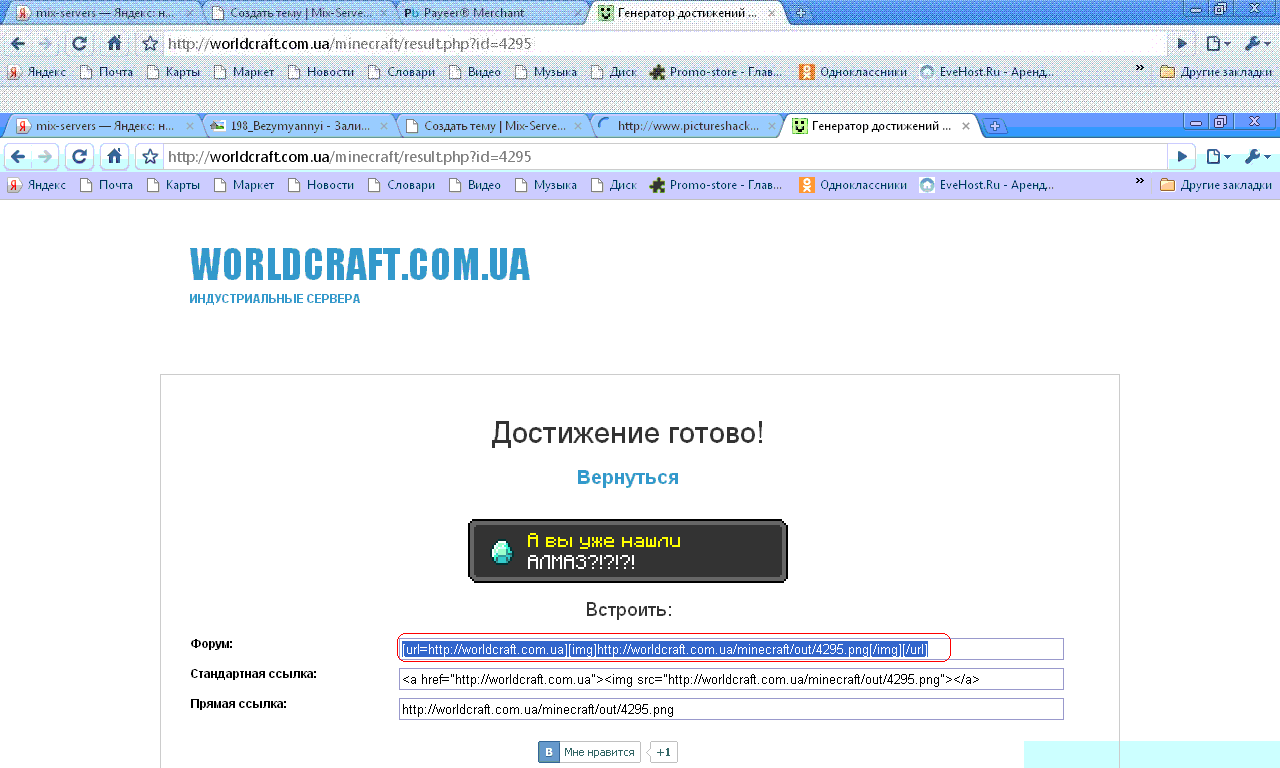1280x768 pixels.
Task: Reload the page from the lower browser toolbar
Action: click(80, 157)
